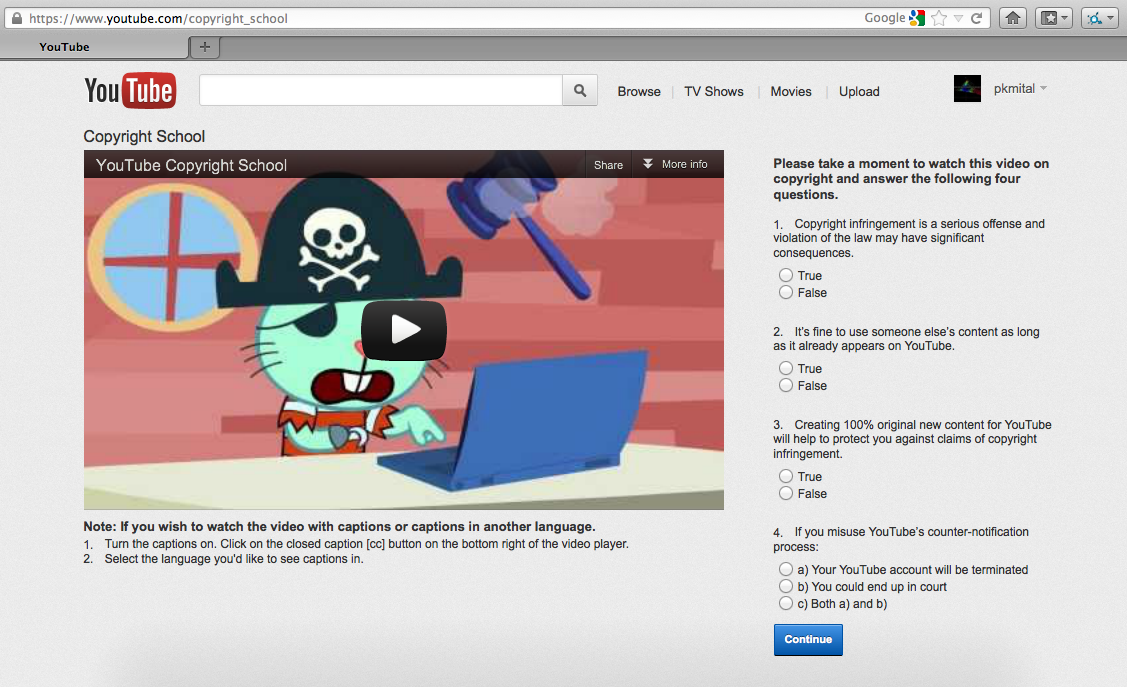Select False for question 2
This screenshot has width=1127, height=687.
pos(786,385)
